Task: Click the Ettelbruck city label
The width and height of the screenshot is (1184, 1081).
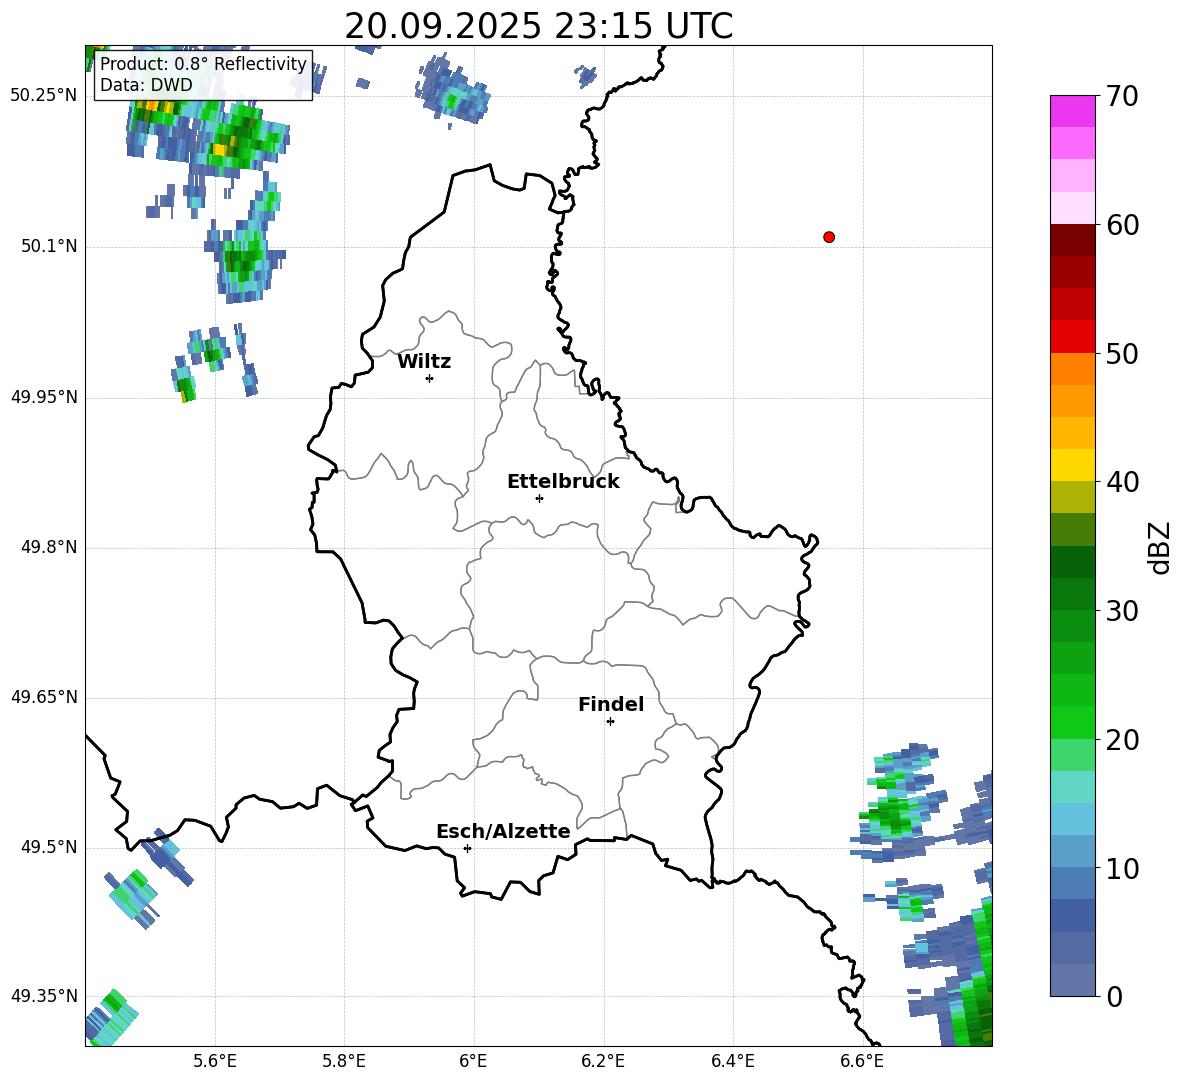Action: [563, 482]
